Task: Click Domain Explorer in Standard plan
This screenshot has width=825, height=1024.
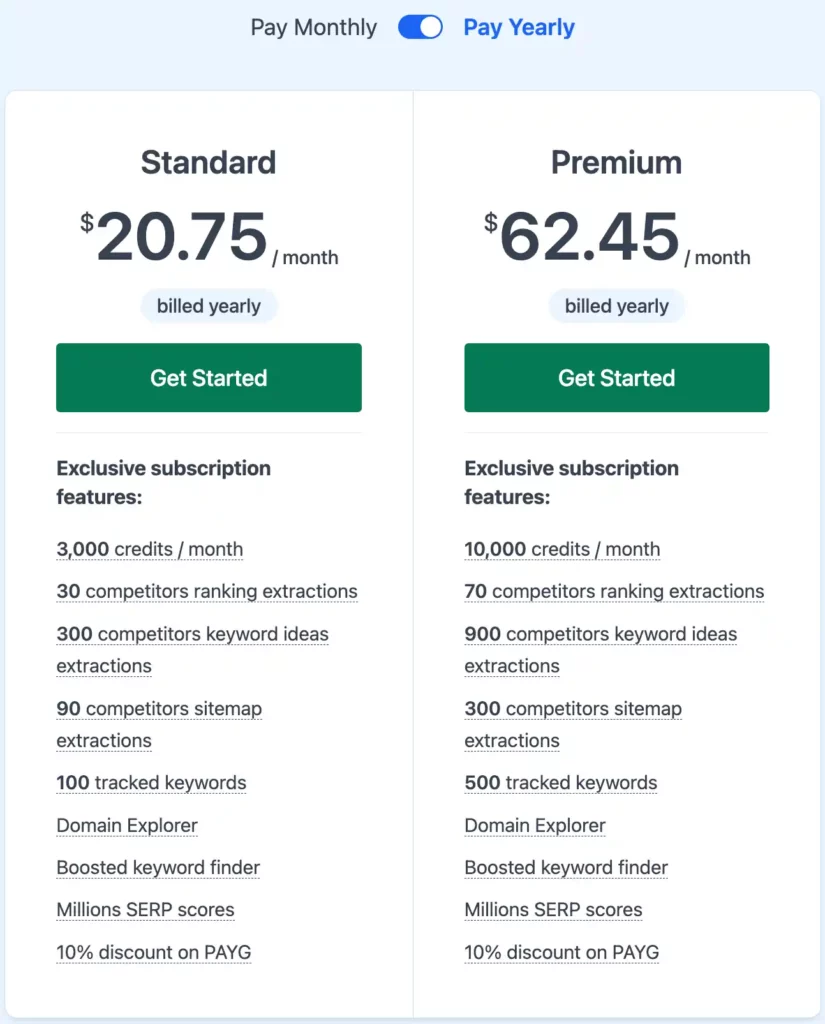Action: point(127,825)
